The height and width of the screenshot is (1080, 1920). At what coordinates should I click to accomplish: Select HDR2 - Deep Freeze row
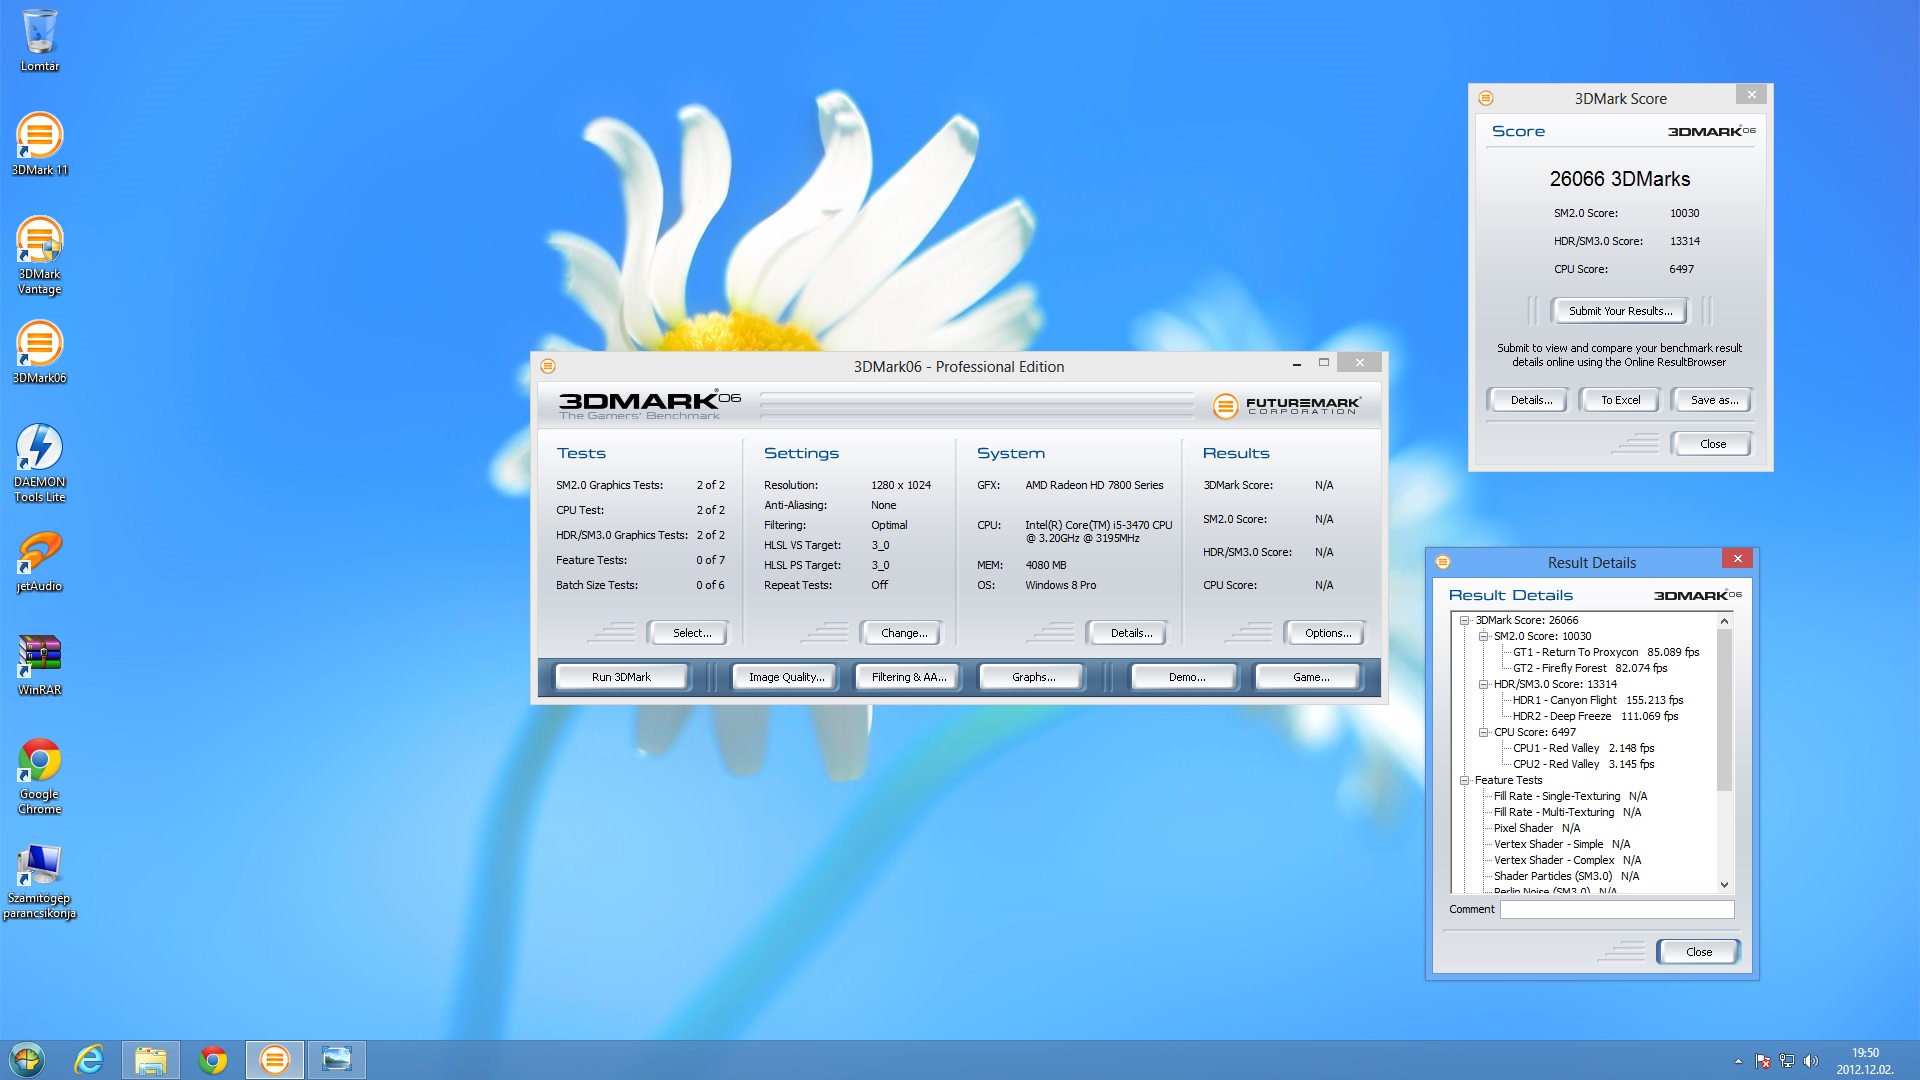(x=1595, y=716)
